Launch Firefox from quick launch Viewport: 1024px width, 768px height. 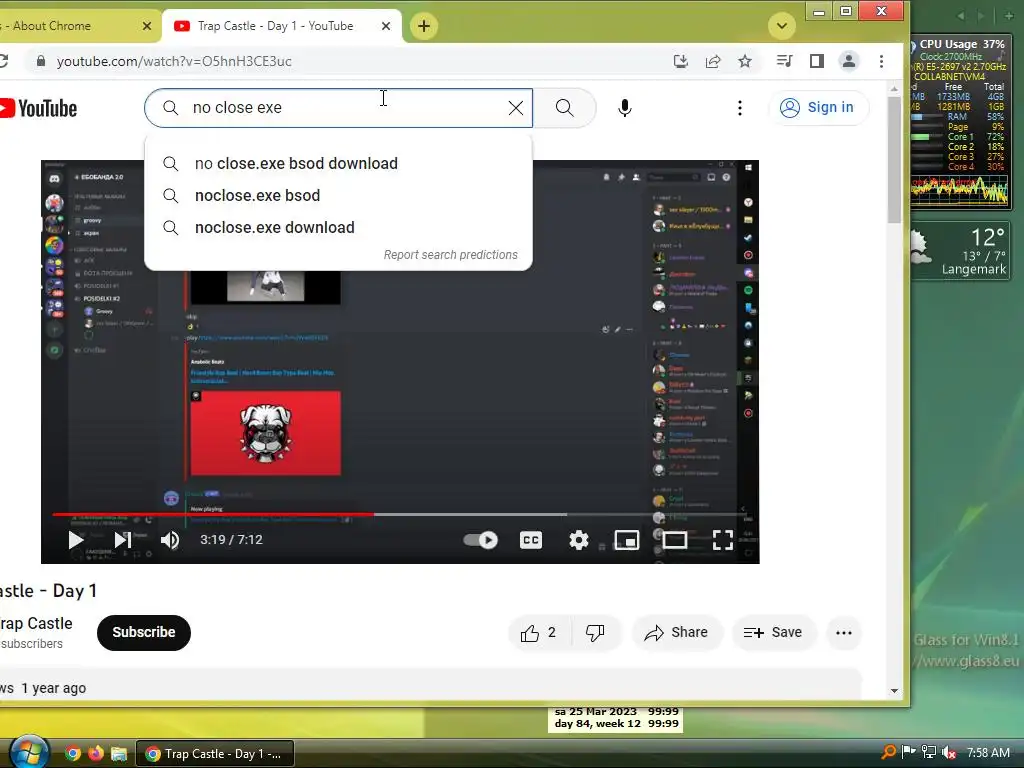[x=95, y=754]
